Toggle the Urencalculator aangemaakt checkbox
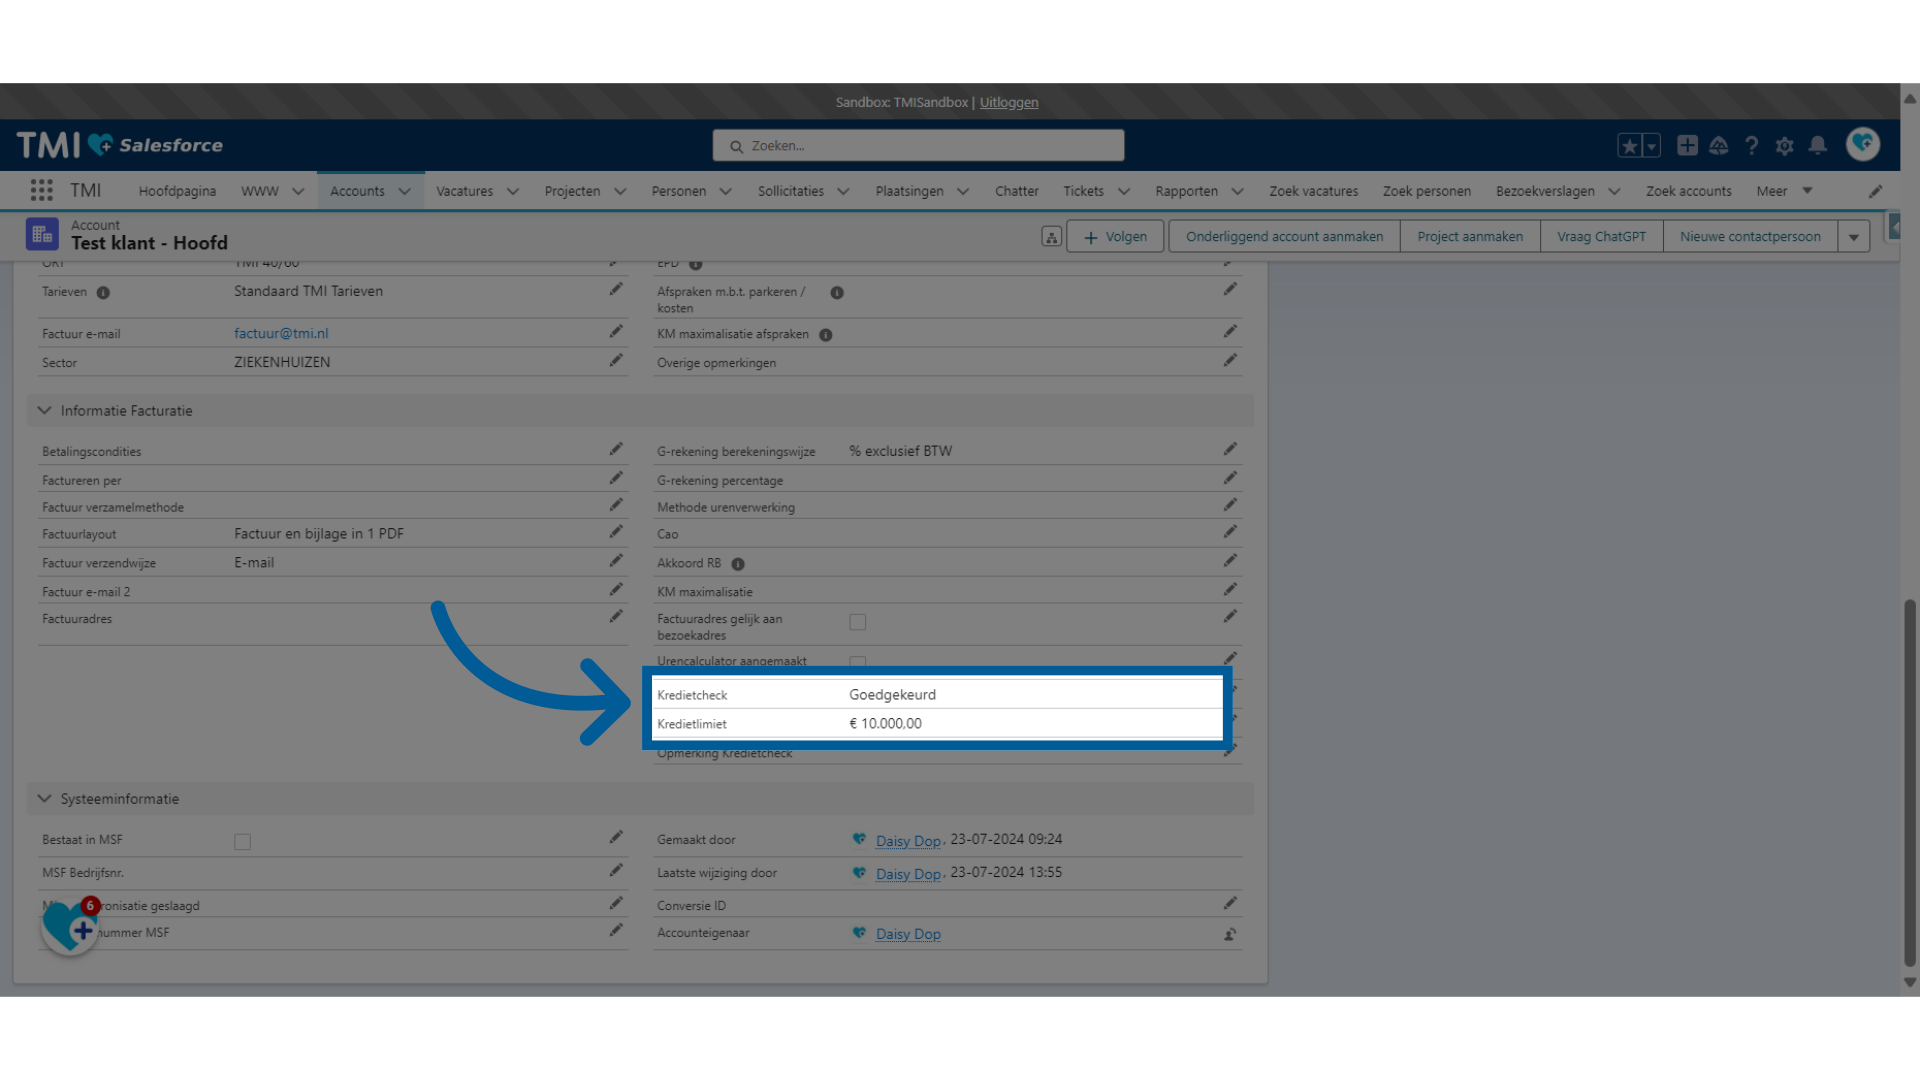 (x=856, y=659)
